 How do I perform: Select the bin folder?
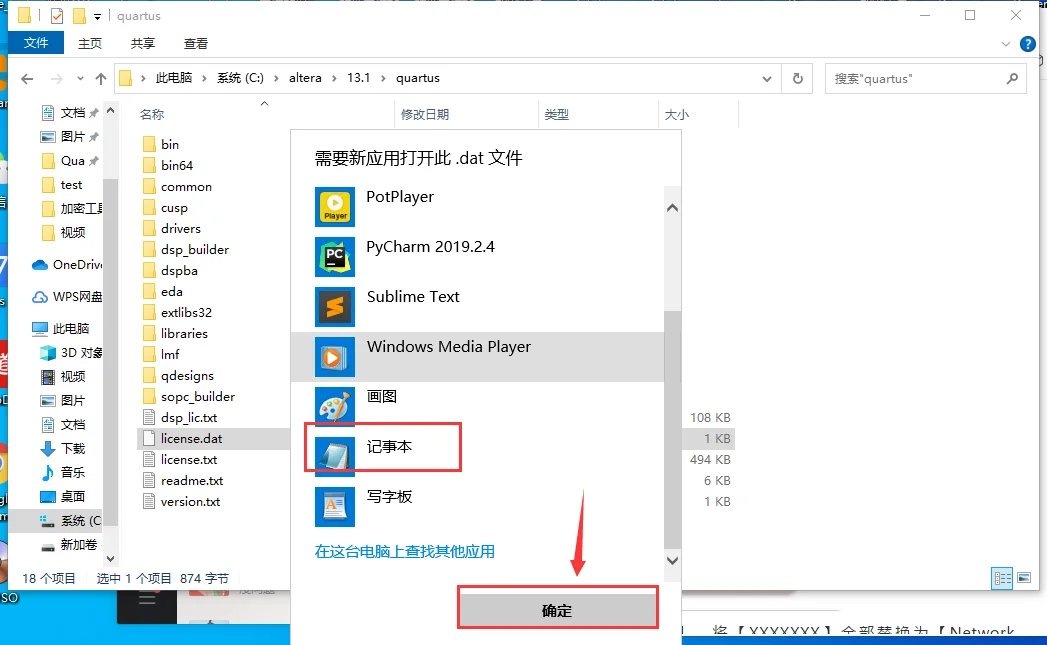[x=161, y=144]
